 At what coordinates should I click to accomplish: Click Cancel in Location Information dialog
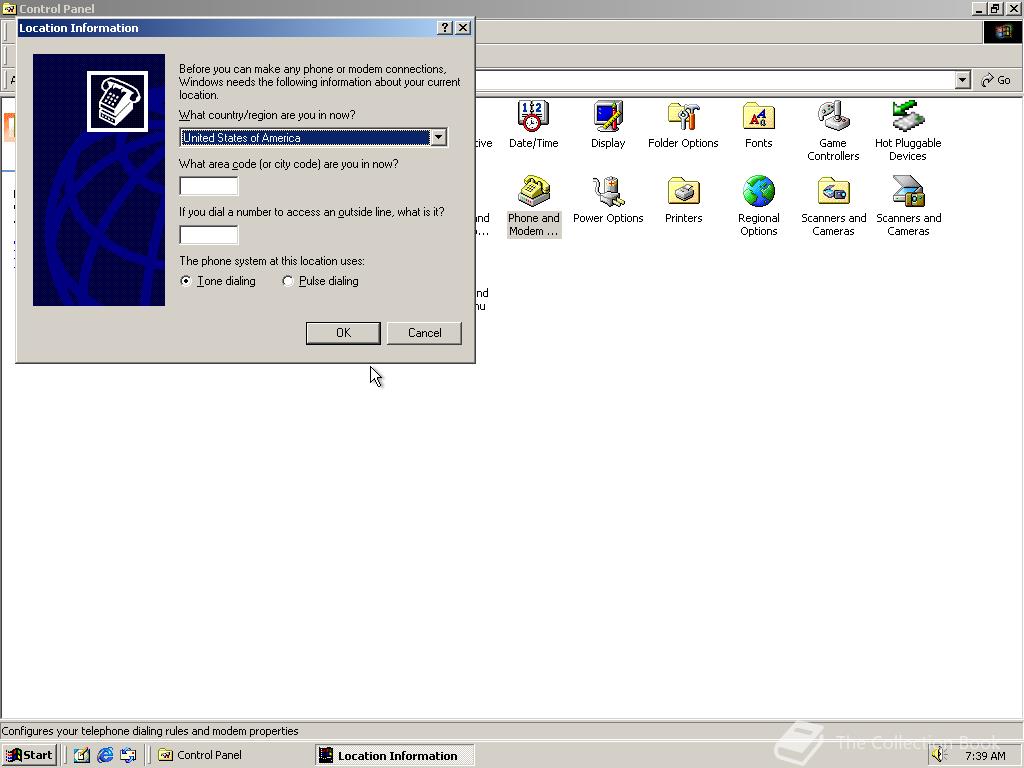tap(424, 333)
